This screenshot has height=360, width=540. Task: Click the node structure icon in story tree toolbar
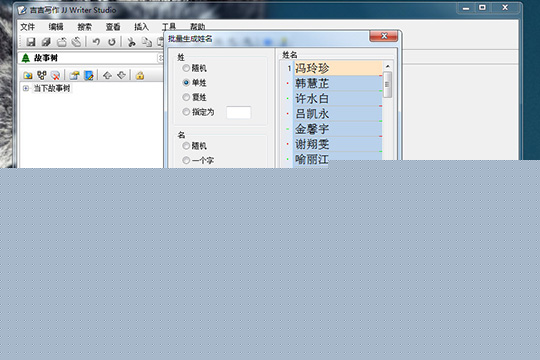42,75
